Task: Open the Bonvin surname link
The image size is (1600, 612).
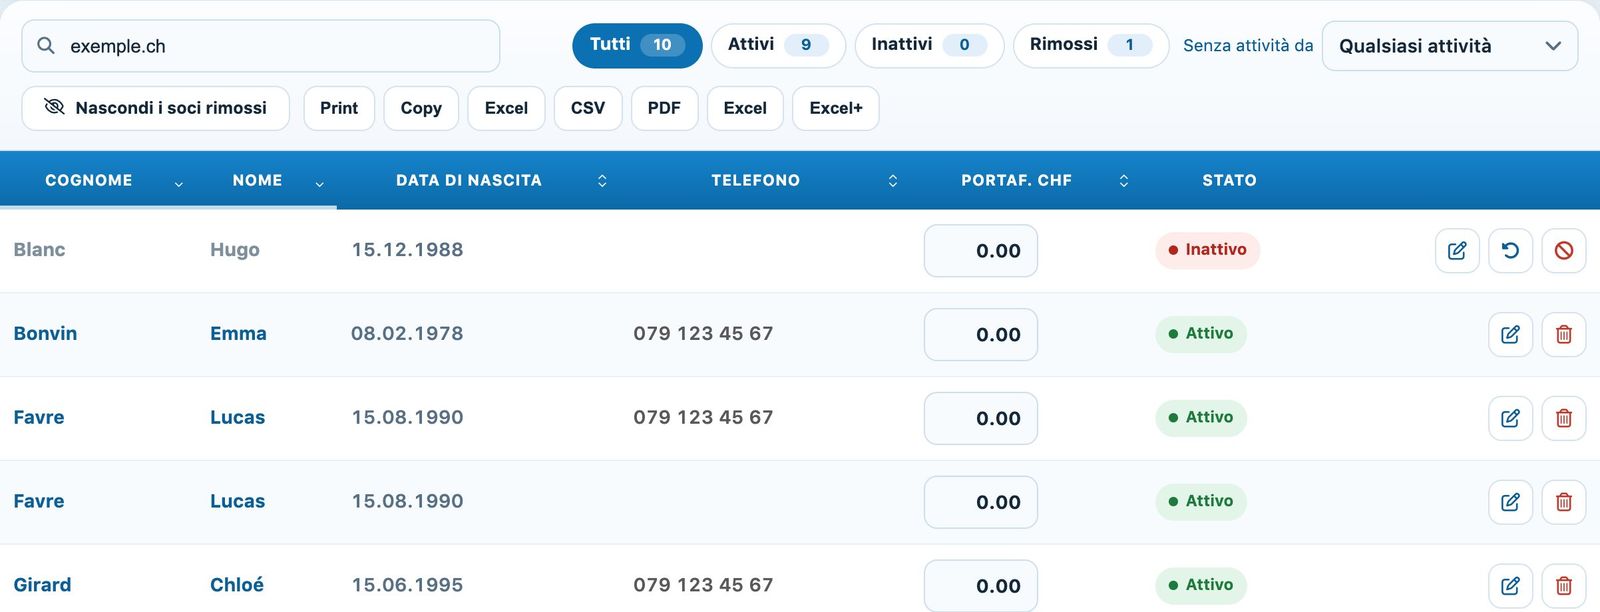Action: pyautogui.click(x=45, y=334)
